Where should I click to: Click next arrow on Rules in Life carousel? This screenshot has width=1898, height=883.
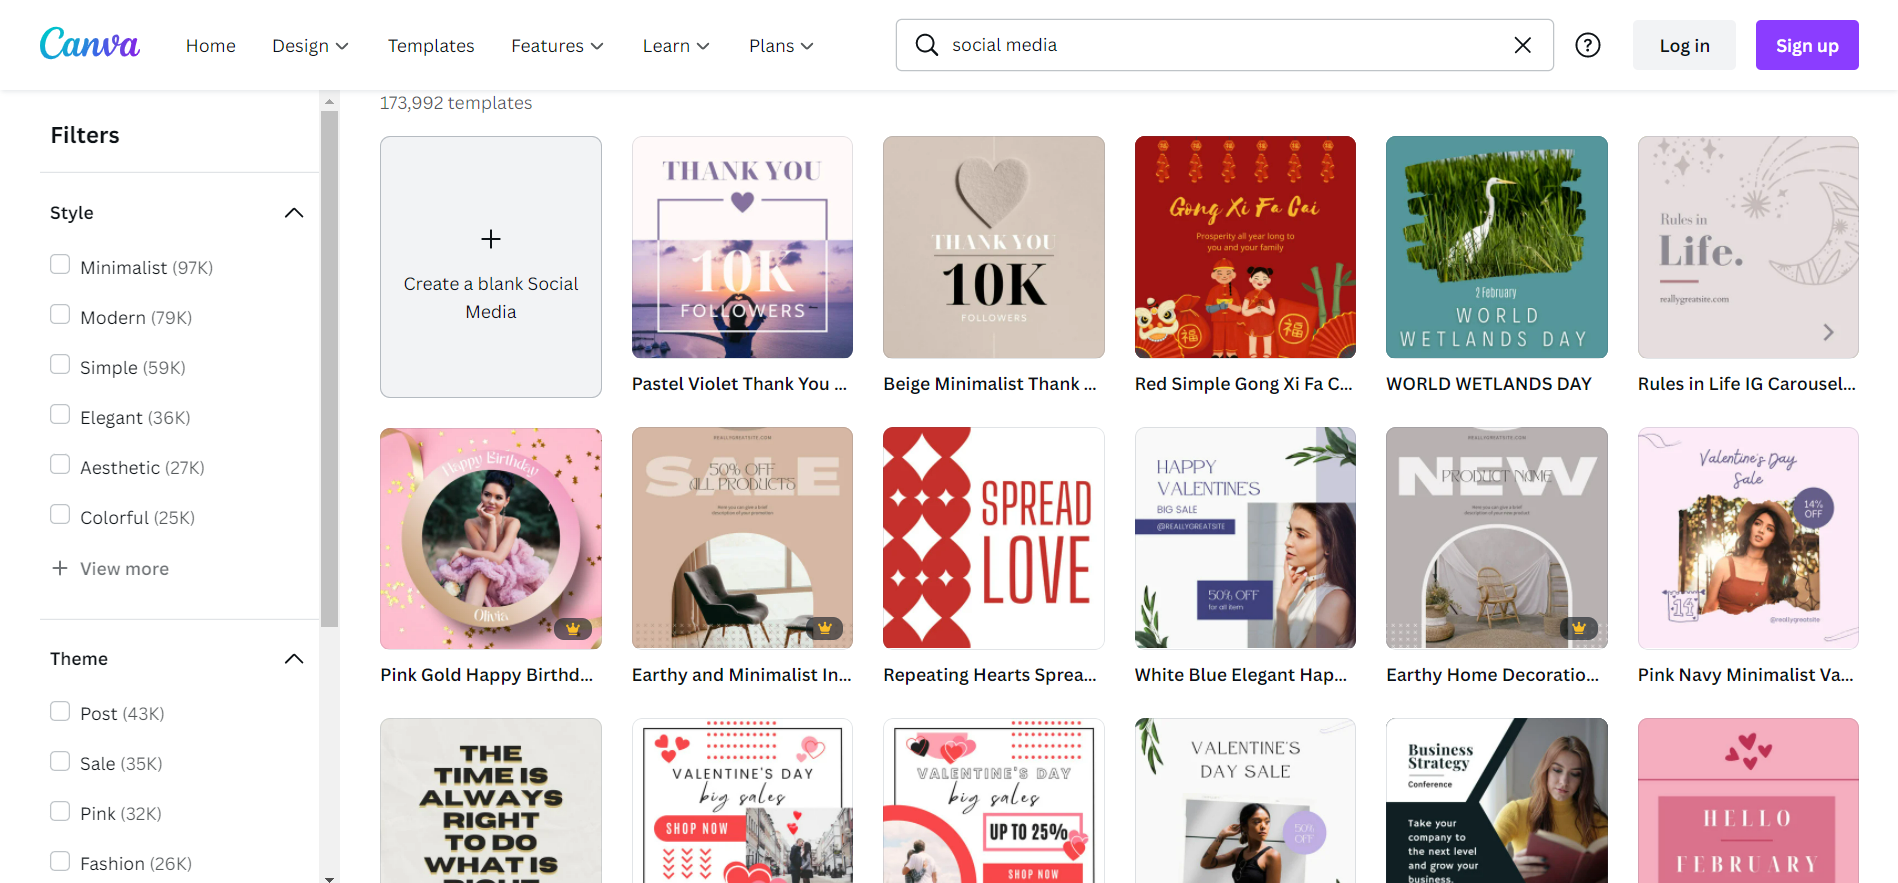tap(1828, 332)
